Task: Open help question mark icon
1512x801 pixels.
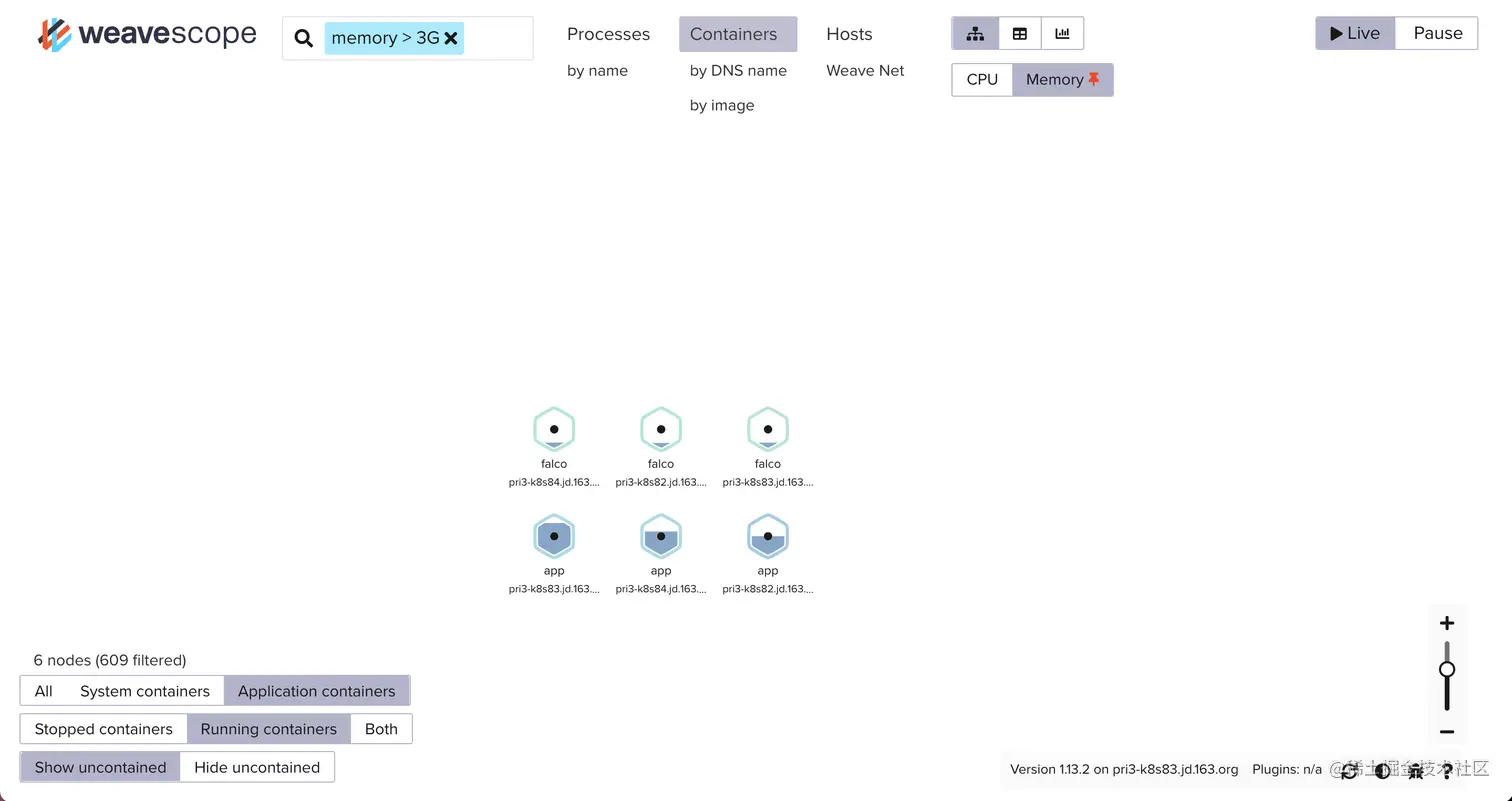Action: point(1446,770)
